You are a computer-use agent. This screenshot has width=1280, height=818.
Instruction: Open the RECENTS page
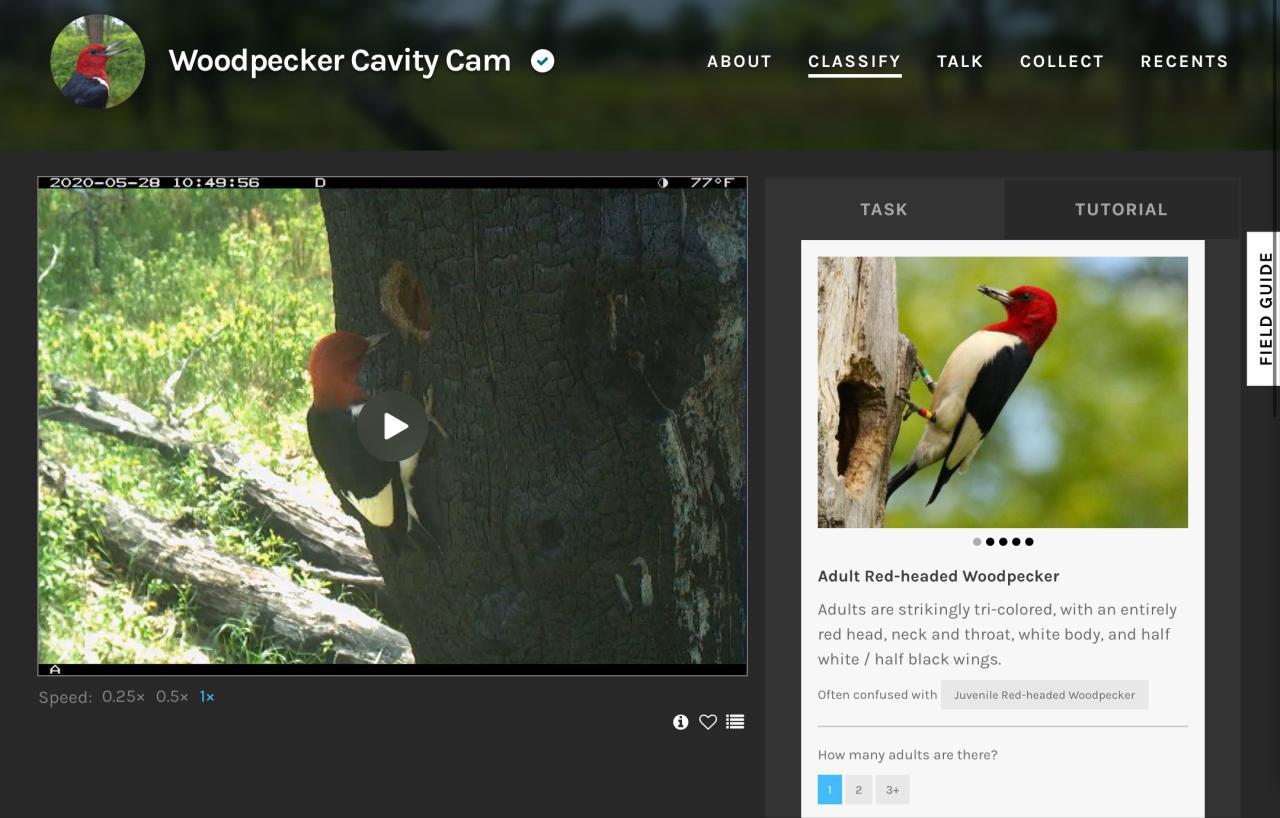click(x=1184, y=61)
